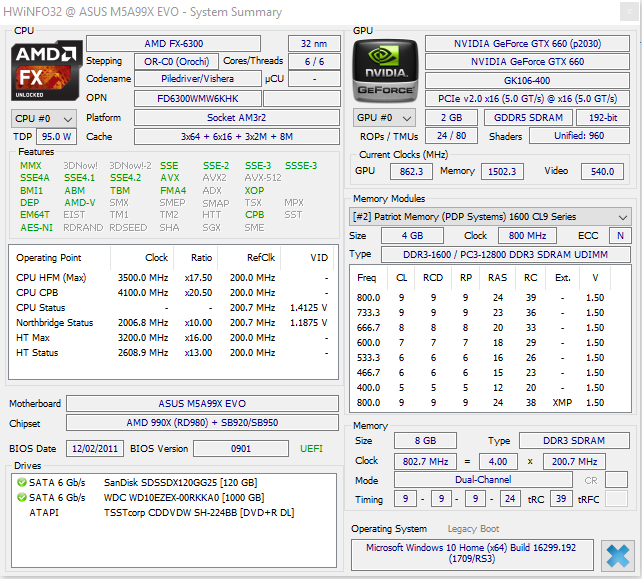The image size is (642, 579).
Task: Click the Piledriver/Vishera codename field
Action: [197, 79]
